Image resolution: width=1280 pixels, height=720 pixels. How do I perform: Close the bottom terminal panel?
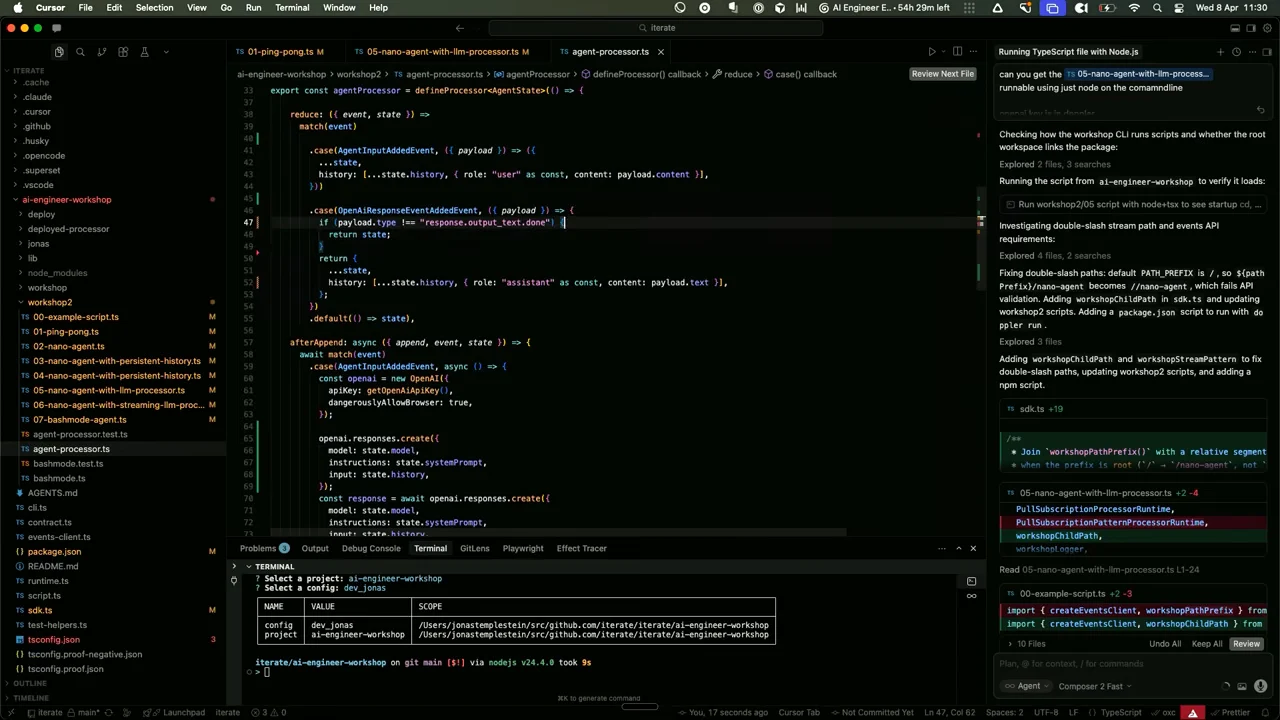coord(973,548)
